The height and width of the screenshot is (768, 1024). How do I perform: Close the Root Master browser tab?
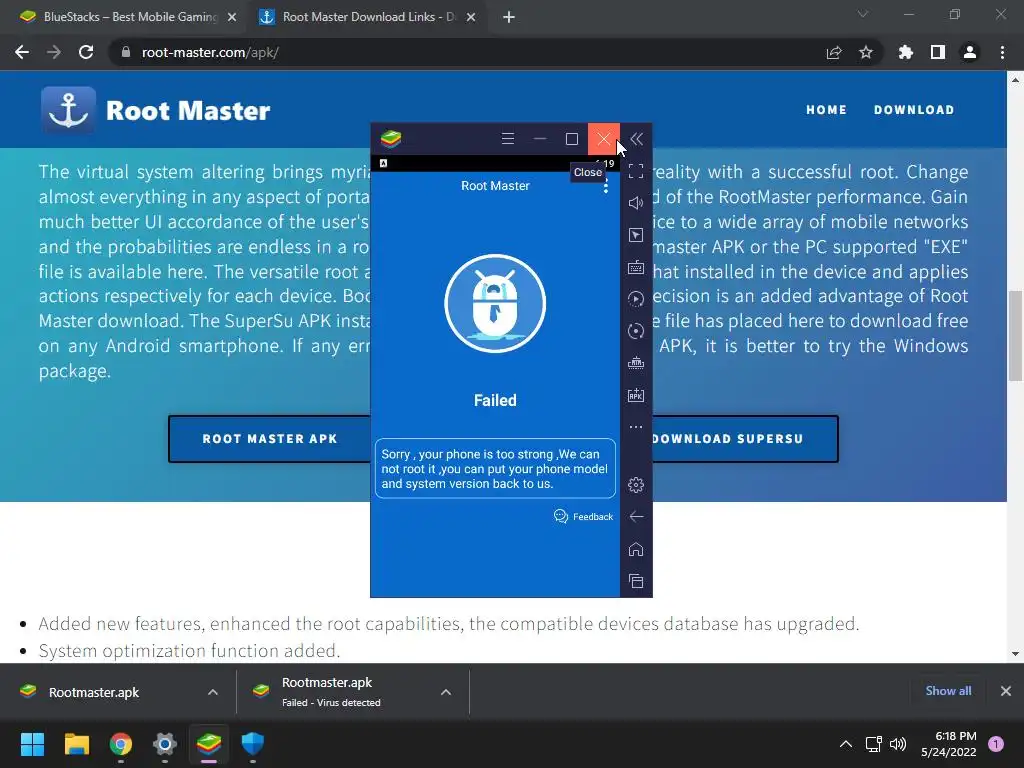[471, 18]
